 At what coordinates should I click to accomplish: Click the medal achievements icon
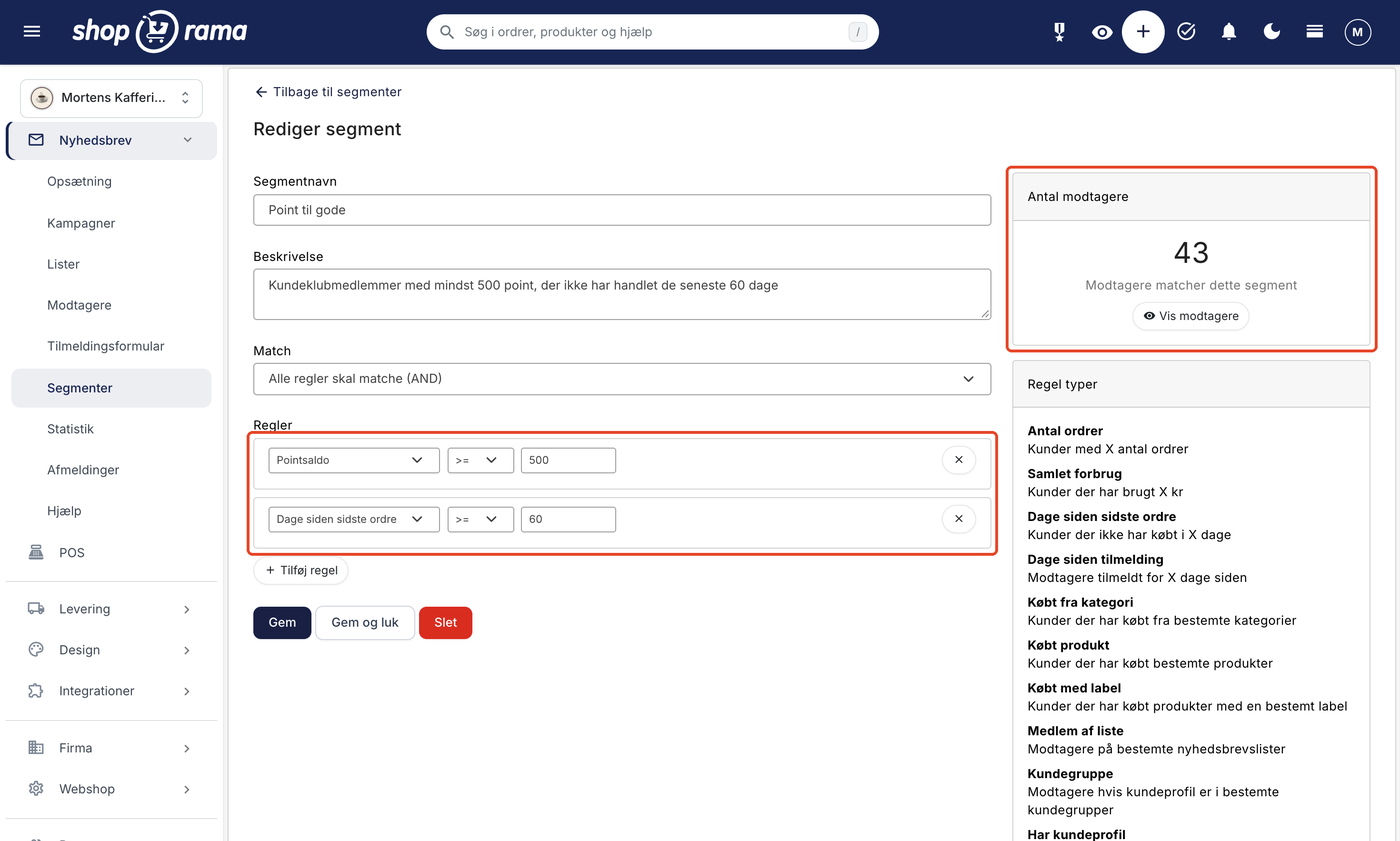pyautogui.click(x=1059, y=32)
